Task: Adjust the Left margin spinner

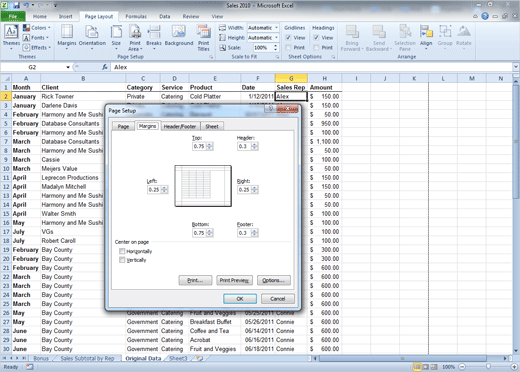Action: coord(164,190)
